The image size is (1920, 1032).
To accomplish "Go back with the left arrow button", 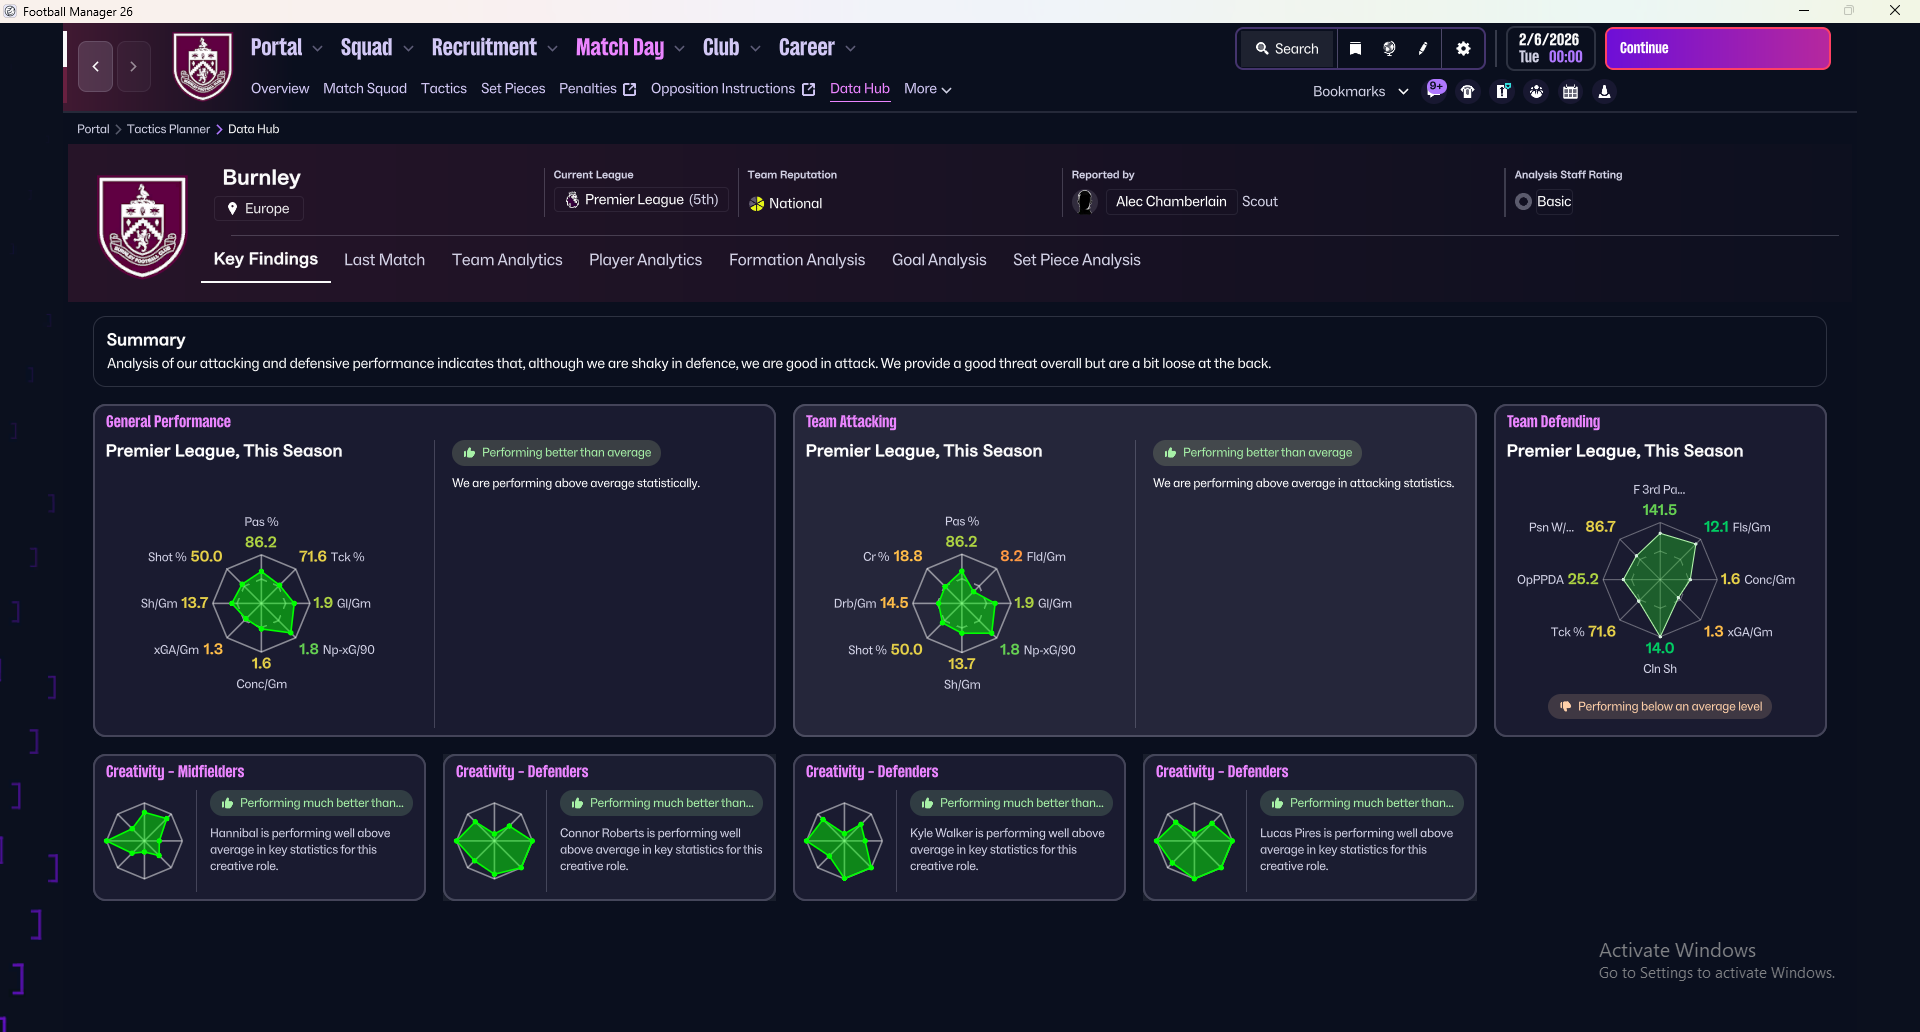I will coord(96,67).
